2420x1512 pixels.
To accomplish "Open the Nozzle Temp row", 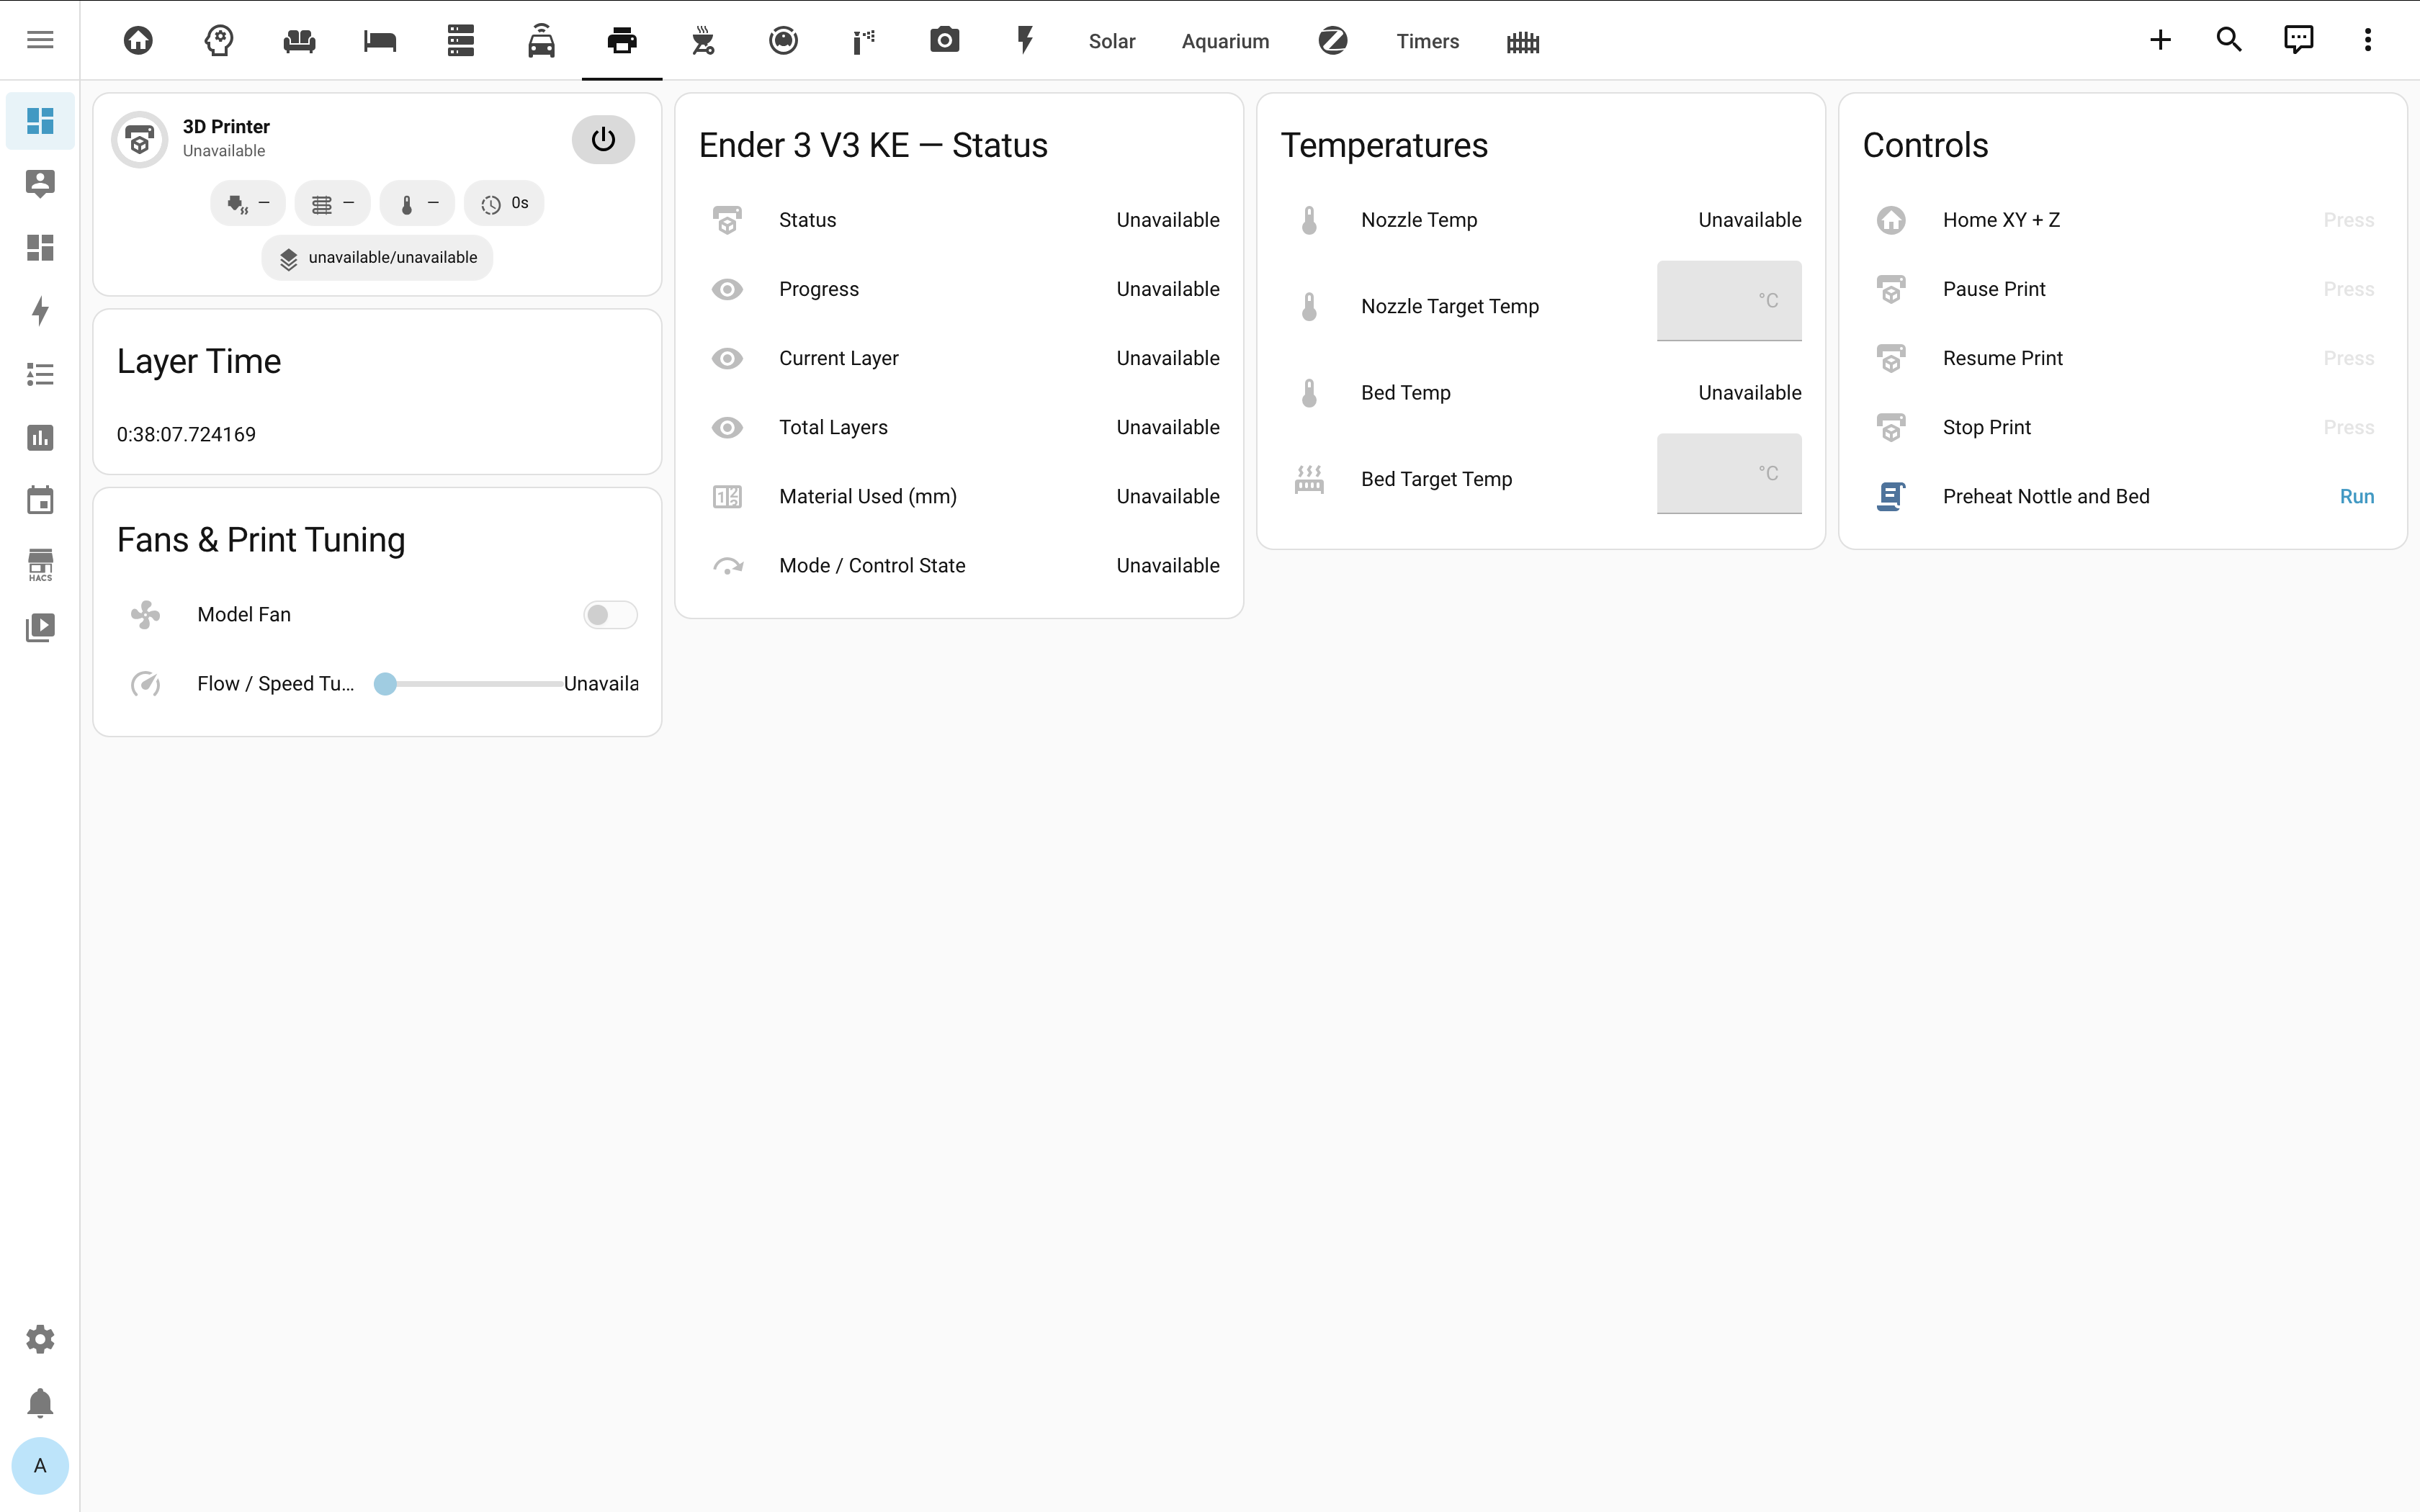I will 1541,220.
